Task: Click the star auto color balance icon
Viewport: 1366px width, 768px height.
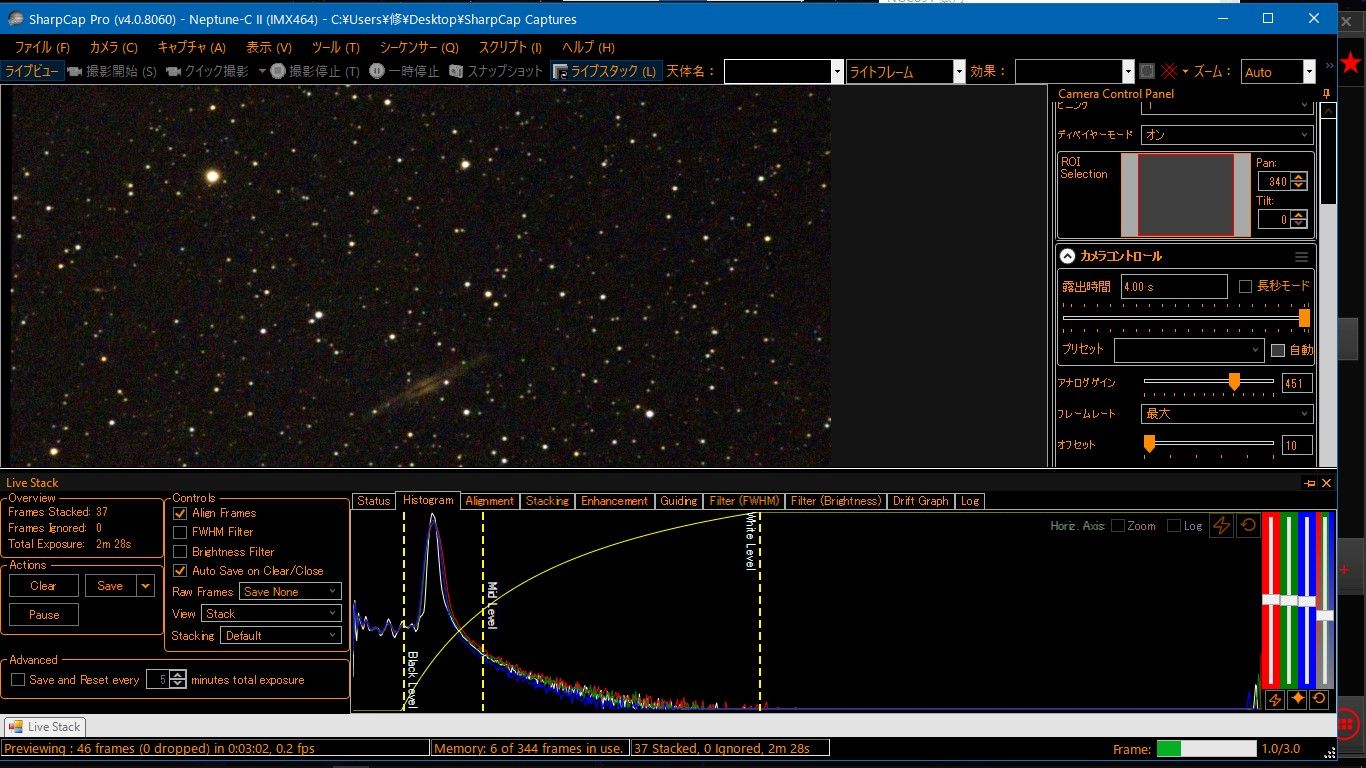Action: [1297, 700]
